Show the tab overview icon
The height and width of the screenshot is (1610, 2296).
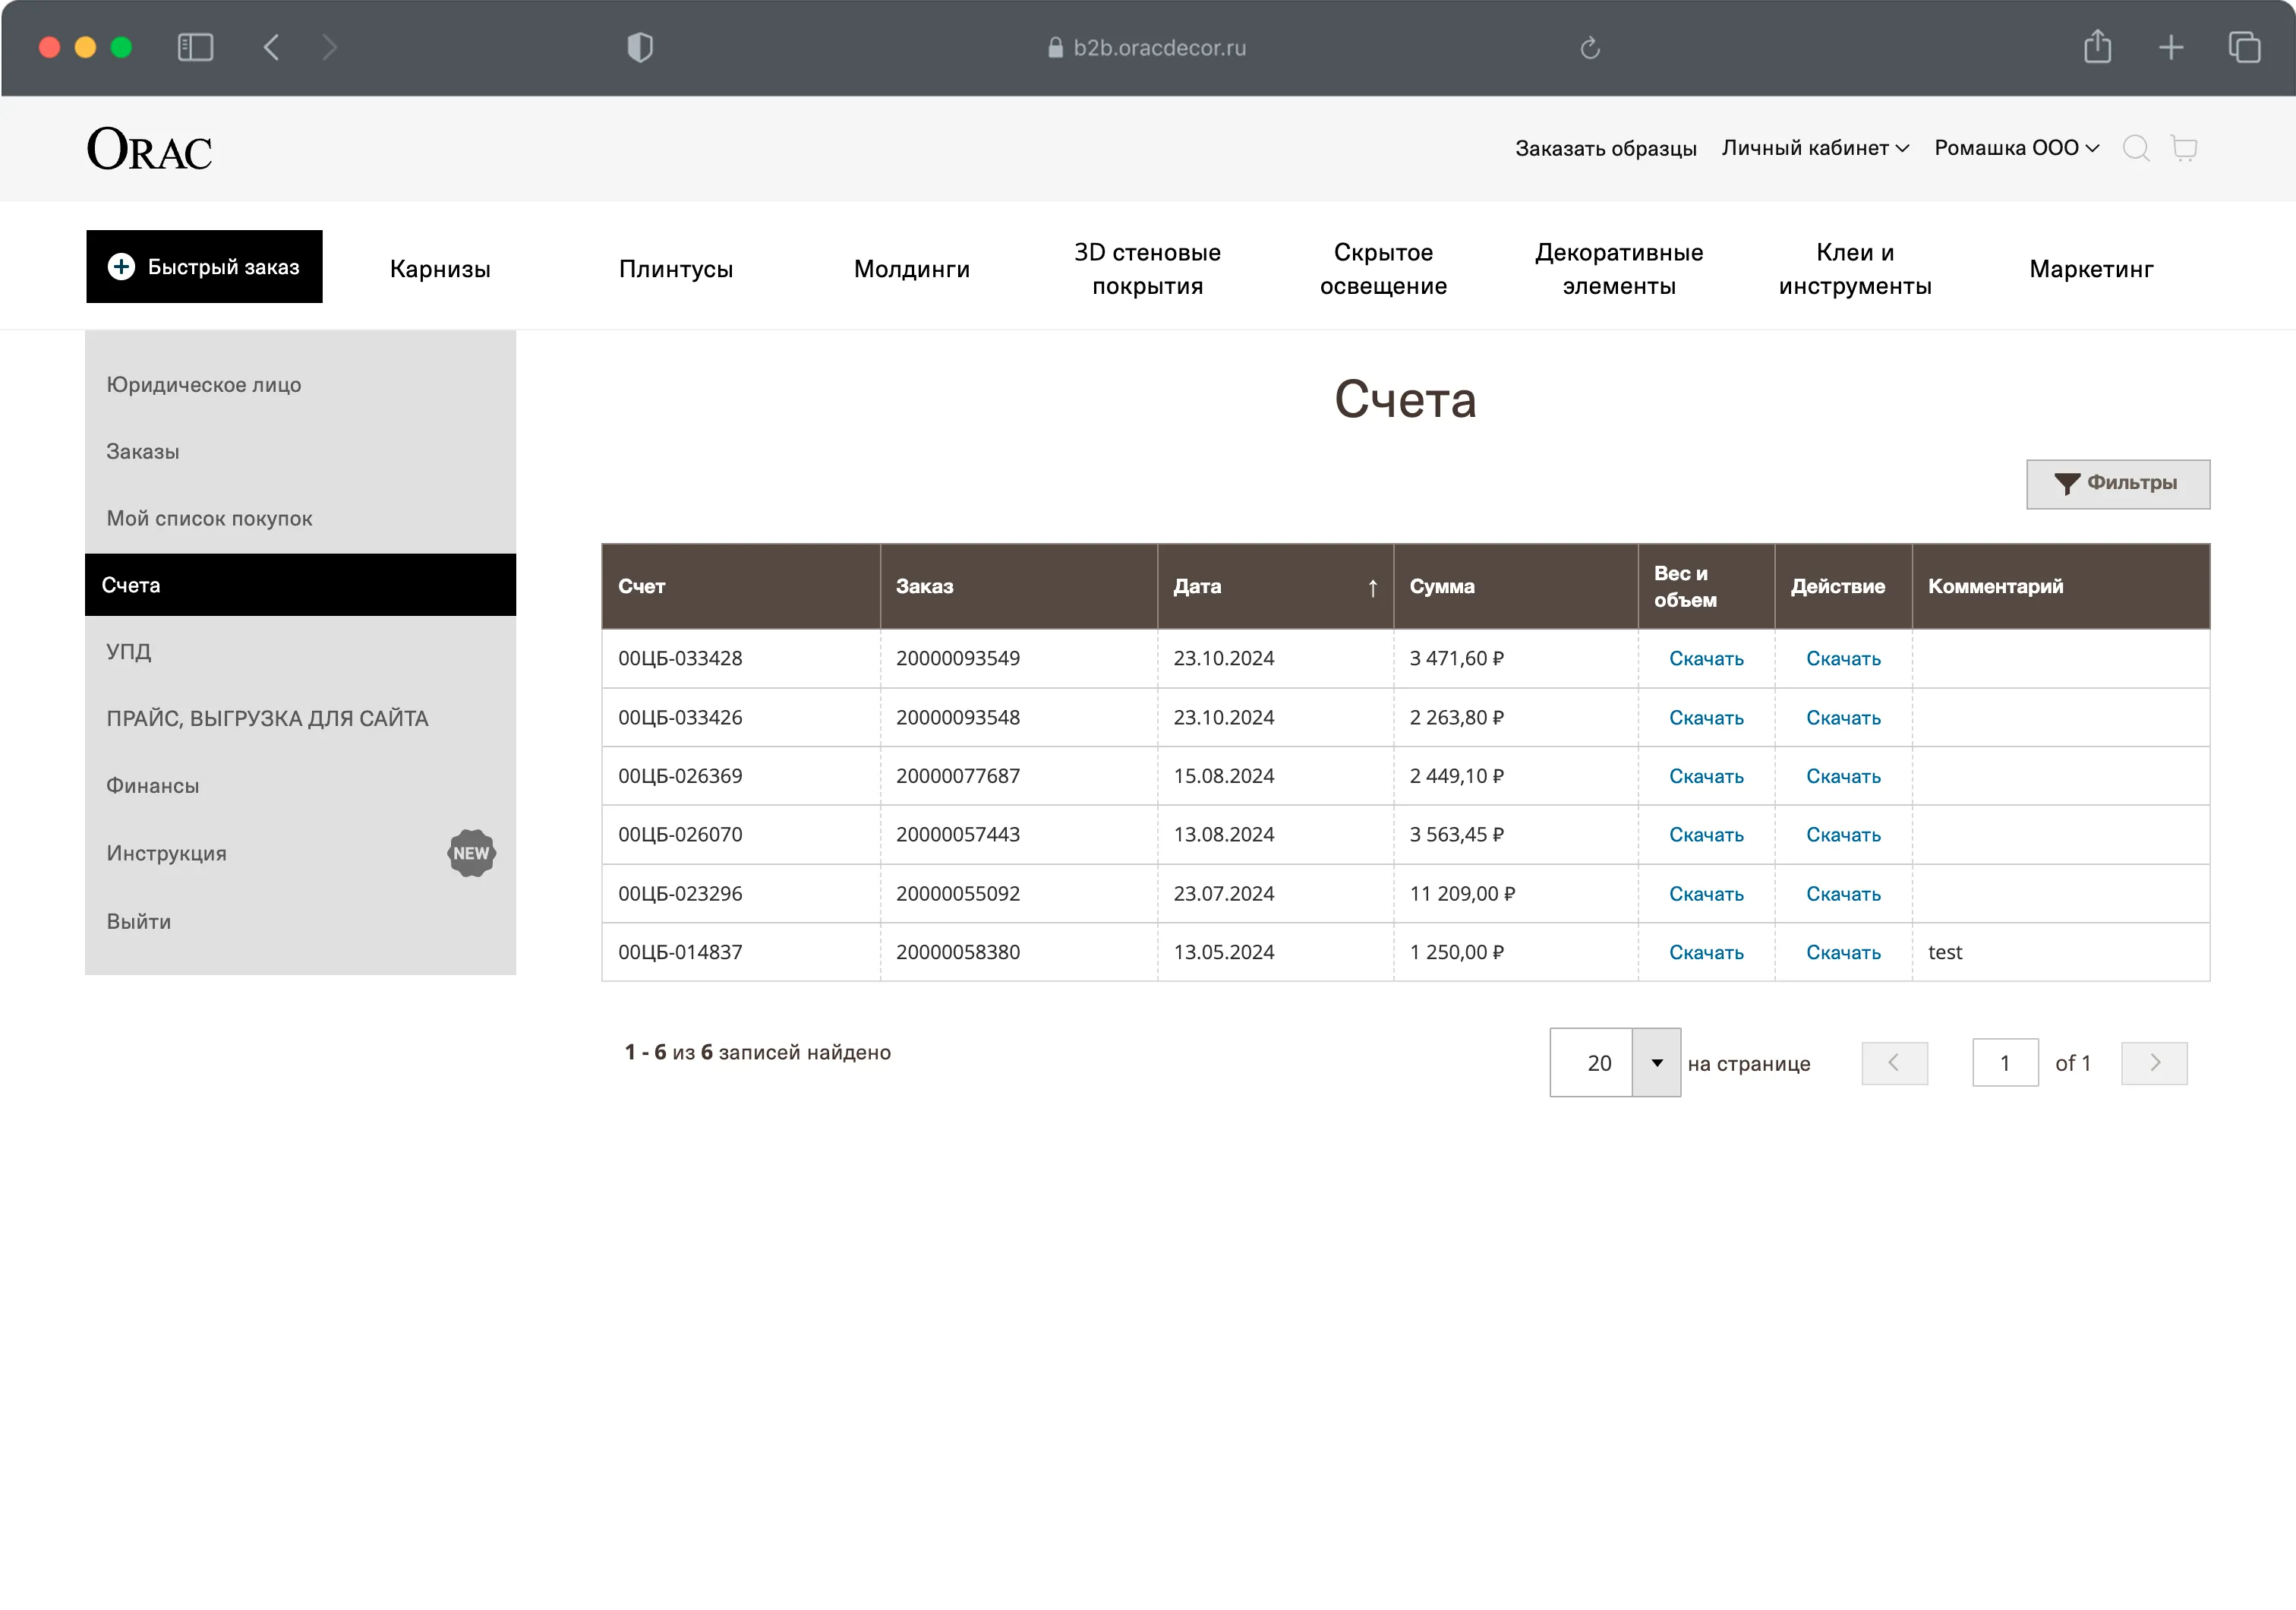point(2244,47)
